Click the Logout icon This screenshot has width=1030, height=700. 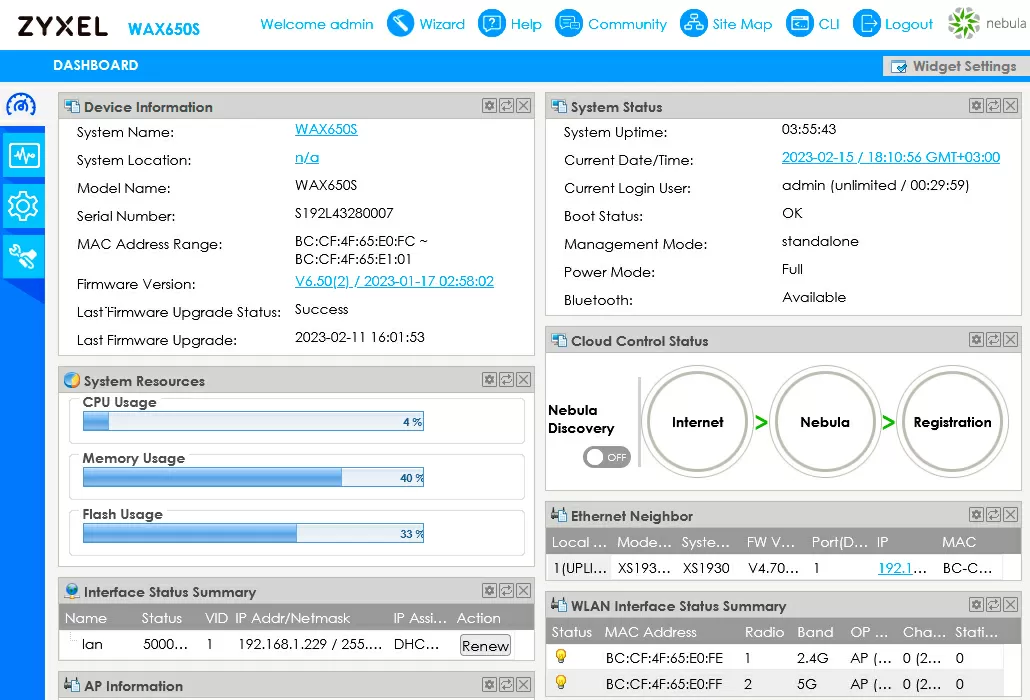tap(866, 24)
